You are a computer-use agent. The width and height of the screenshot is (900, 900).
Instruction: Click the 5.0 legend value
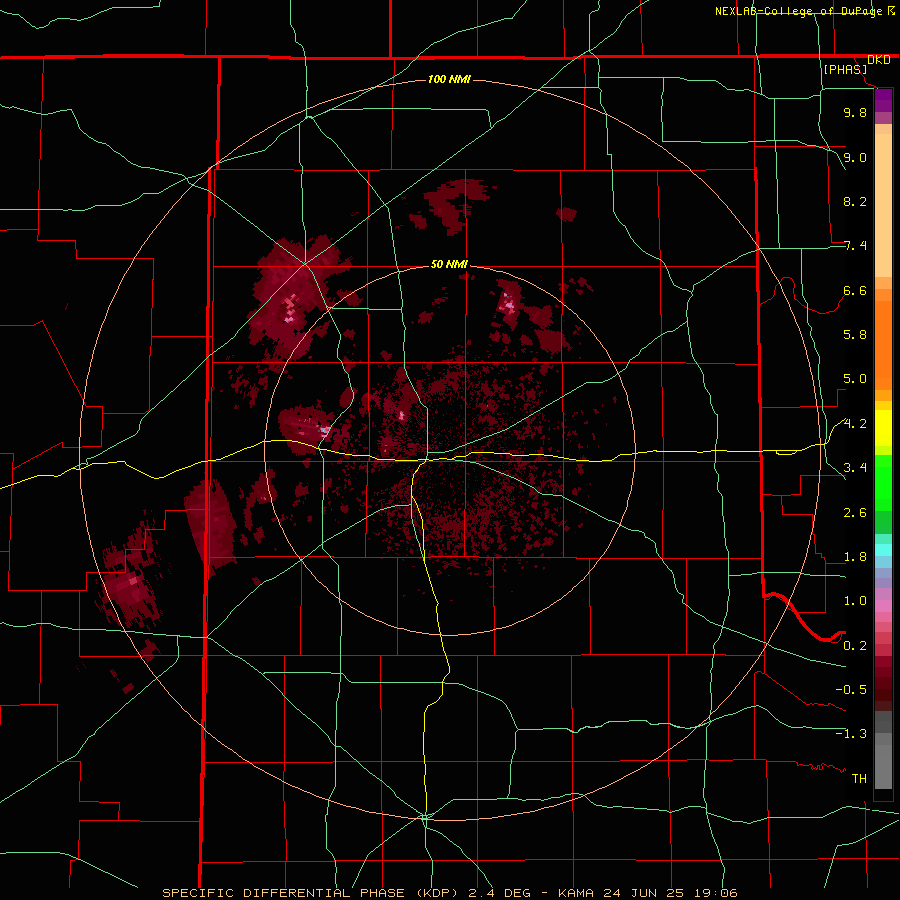(855, 379)
